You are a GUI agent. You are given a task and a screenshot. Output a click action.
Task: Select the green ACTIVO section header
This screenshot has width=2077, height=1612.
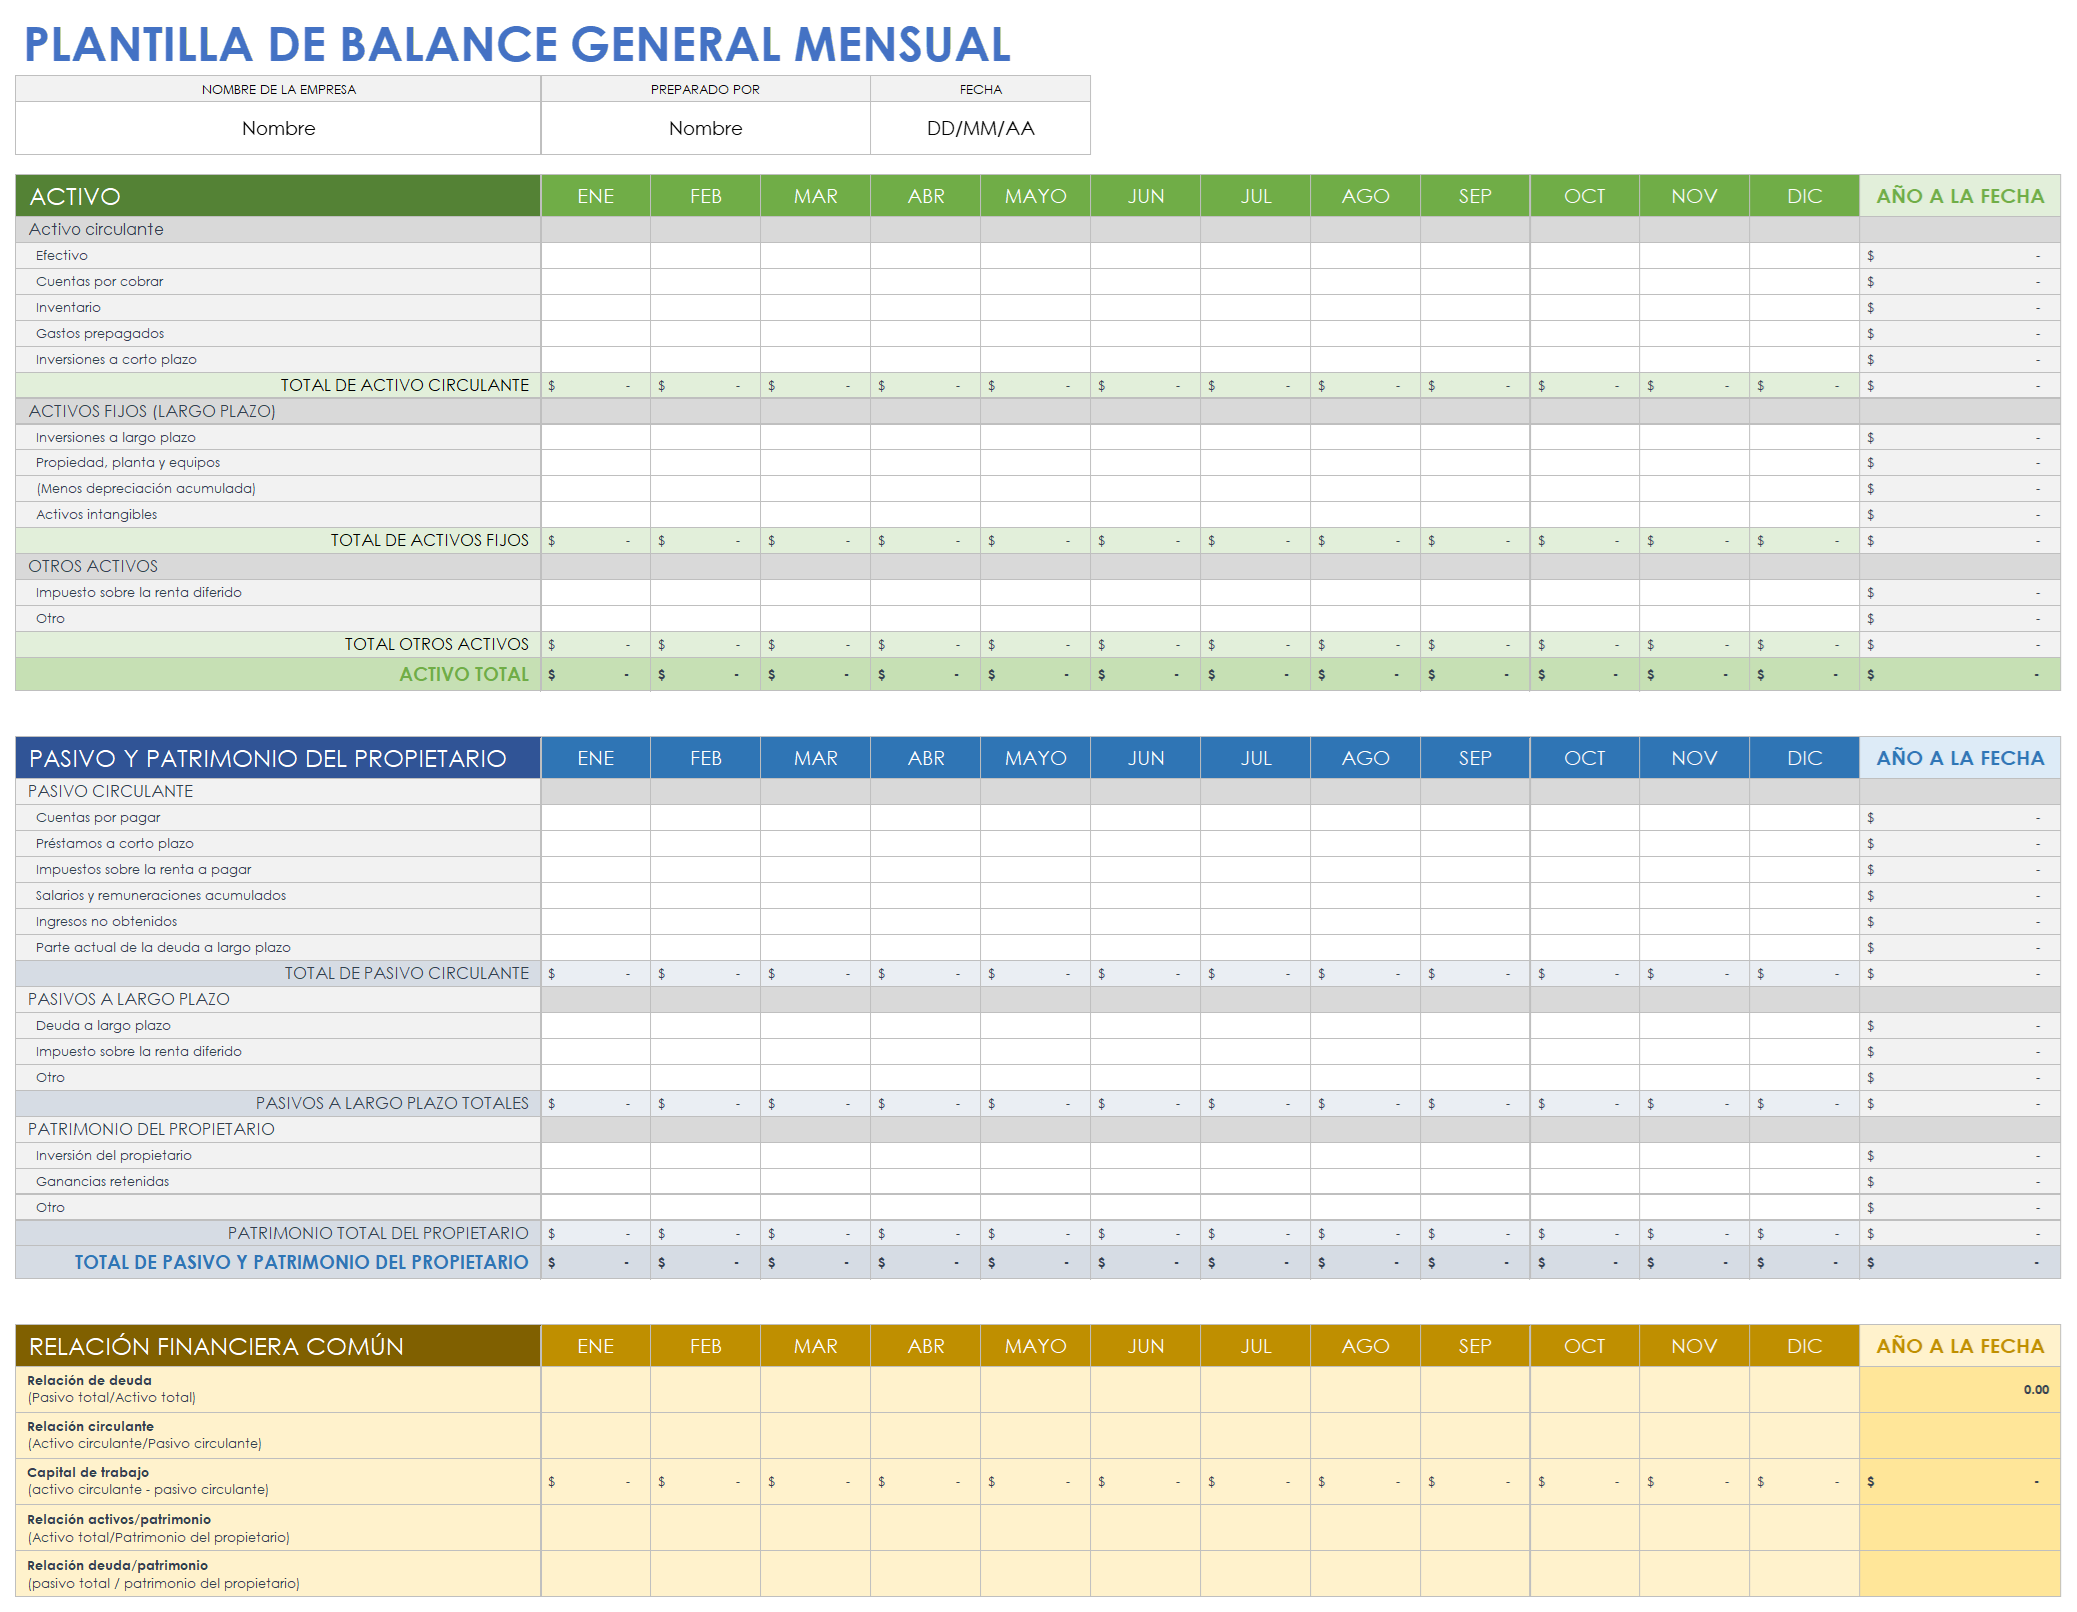click(x=278, y=196)
